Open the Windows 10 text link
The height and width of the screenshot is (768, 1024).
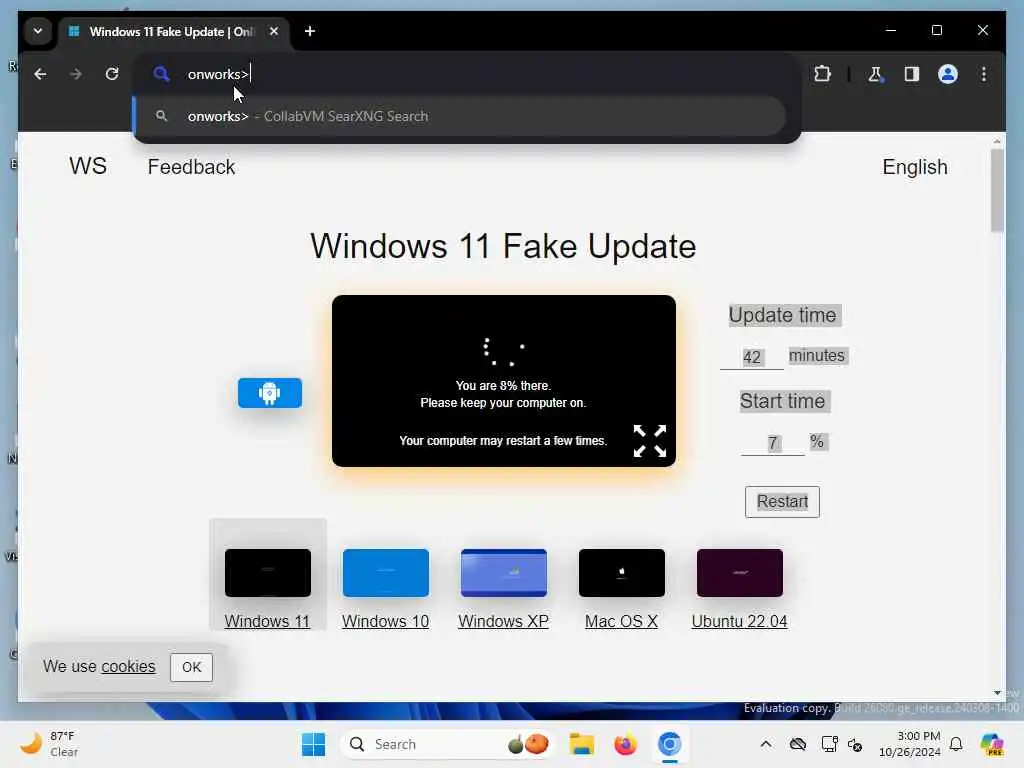point(385,621)
